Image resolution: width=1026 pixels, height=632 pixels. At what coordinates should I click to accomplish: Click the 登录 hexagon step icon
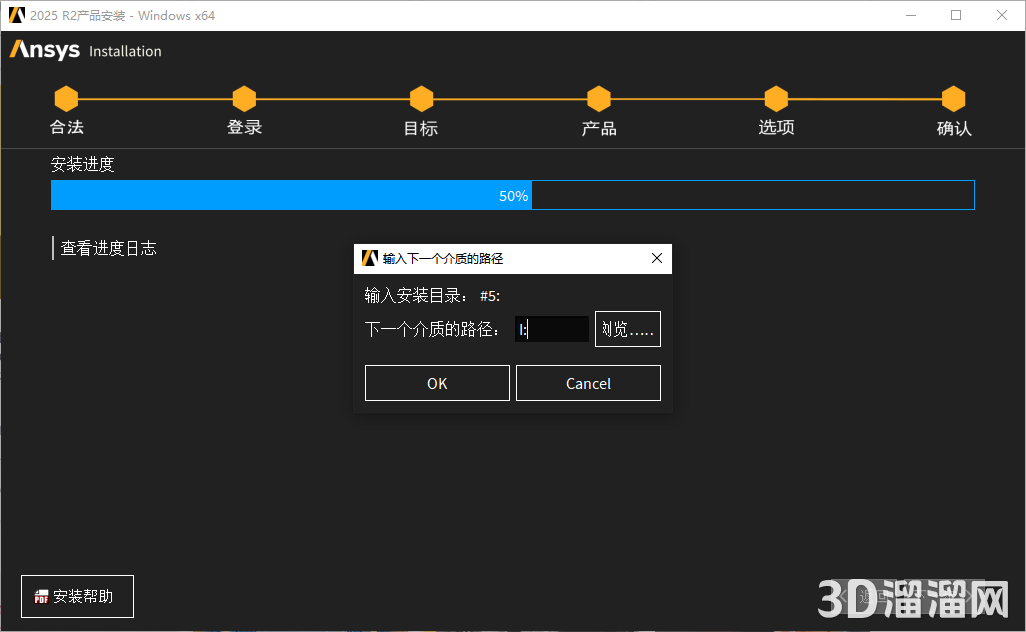244,98
